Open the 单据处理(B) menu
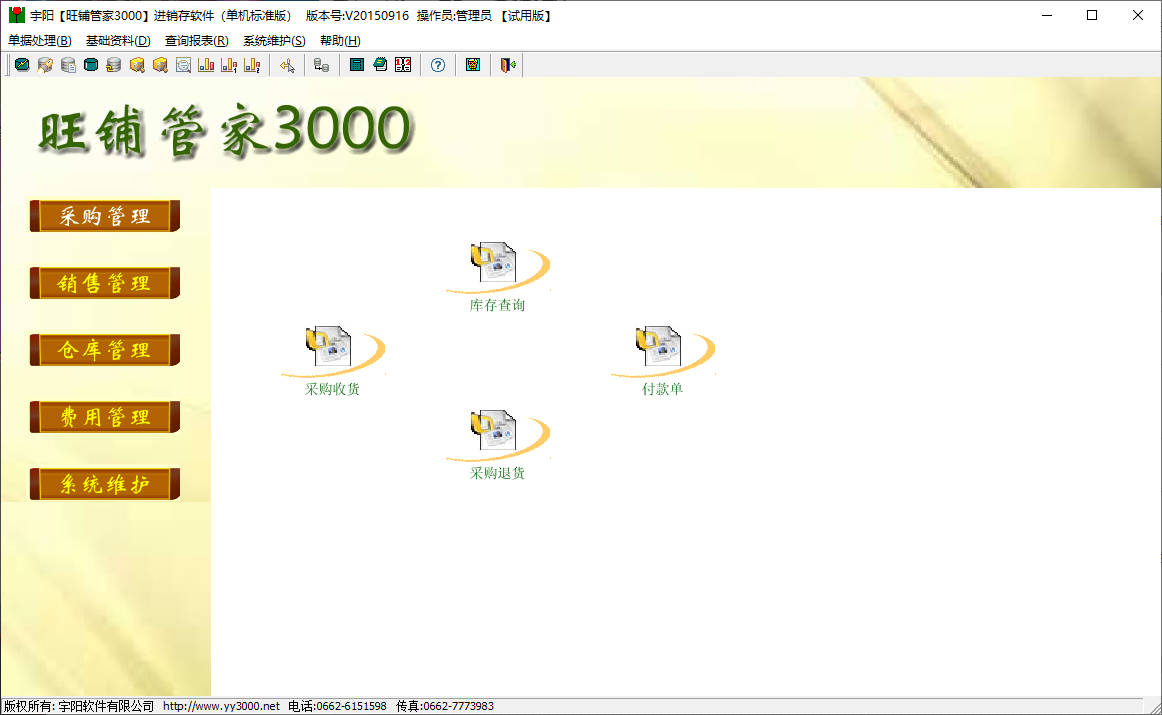The image size is (1162, 715). (40, 41)
